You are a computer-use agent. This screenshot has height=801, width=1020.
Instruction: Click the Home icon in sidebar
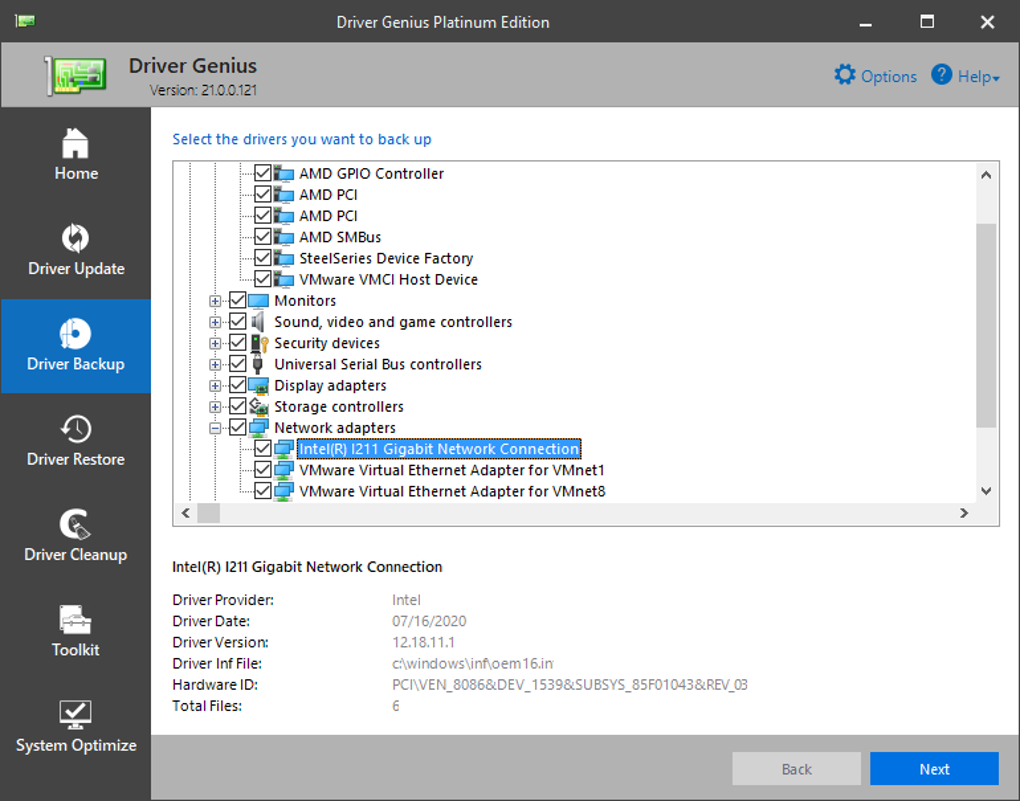point(76,144)
